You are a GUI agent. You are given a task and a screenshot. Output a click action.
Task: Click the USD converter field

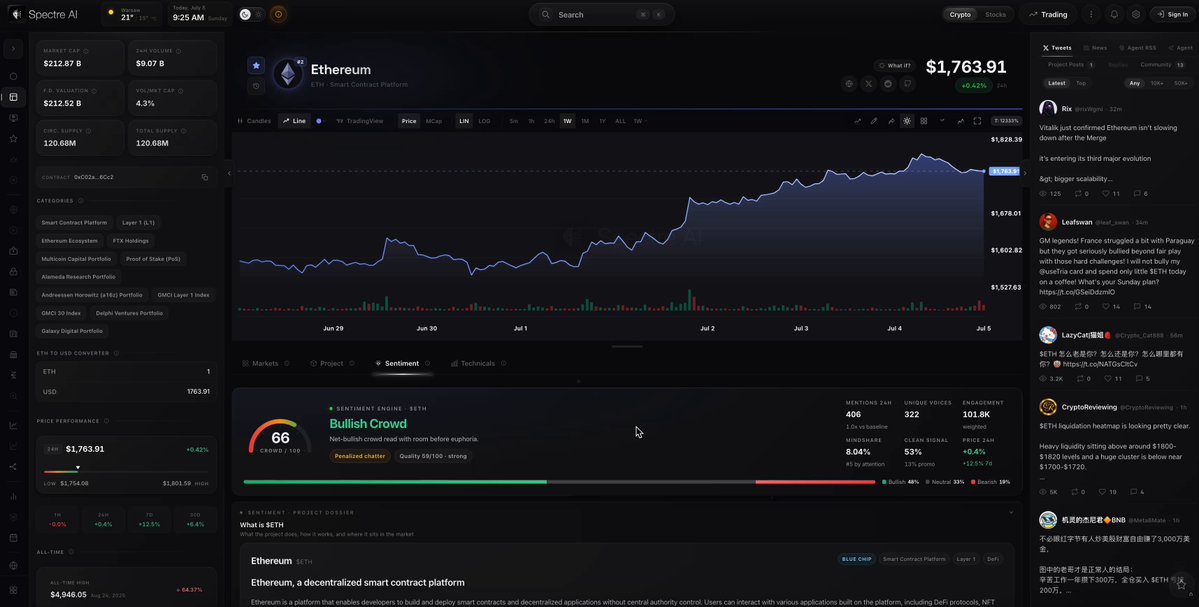126,391
